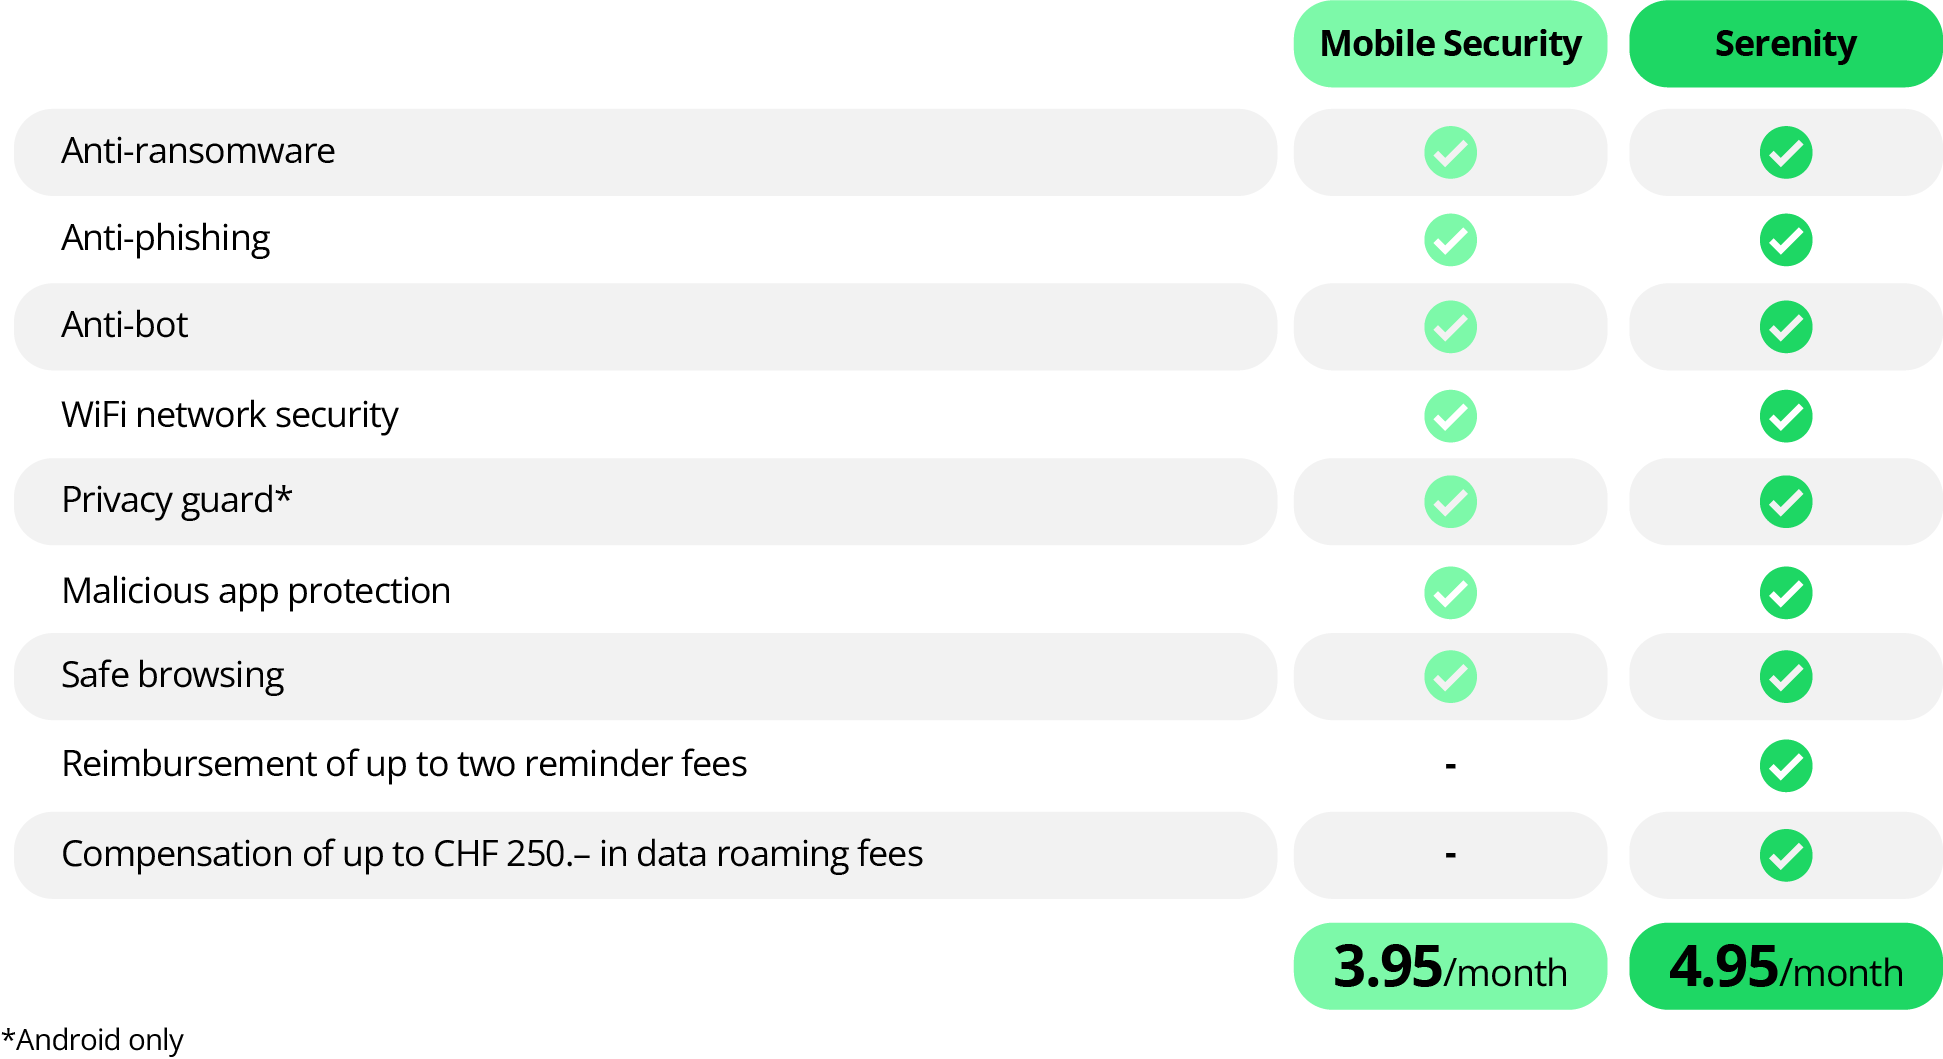Choose the 4.95/month price button
This screenshot has height=1059, width=1943.
1785,967
